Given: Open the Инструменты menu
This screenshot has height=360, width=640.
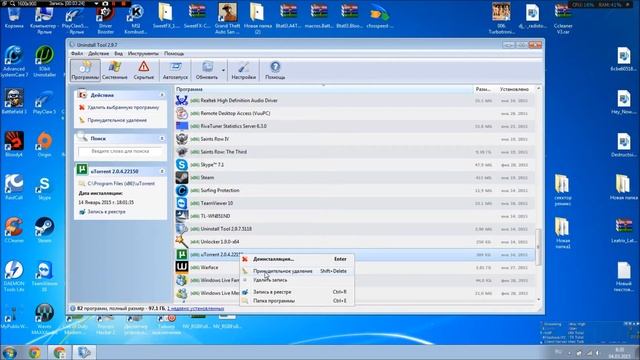Looking at the screenshot, I should [143, 53].
